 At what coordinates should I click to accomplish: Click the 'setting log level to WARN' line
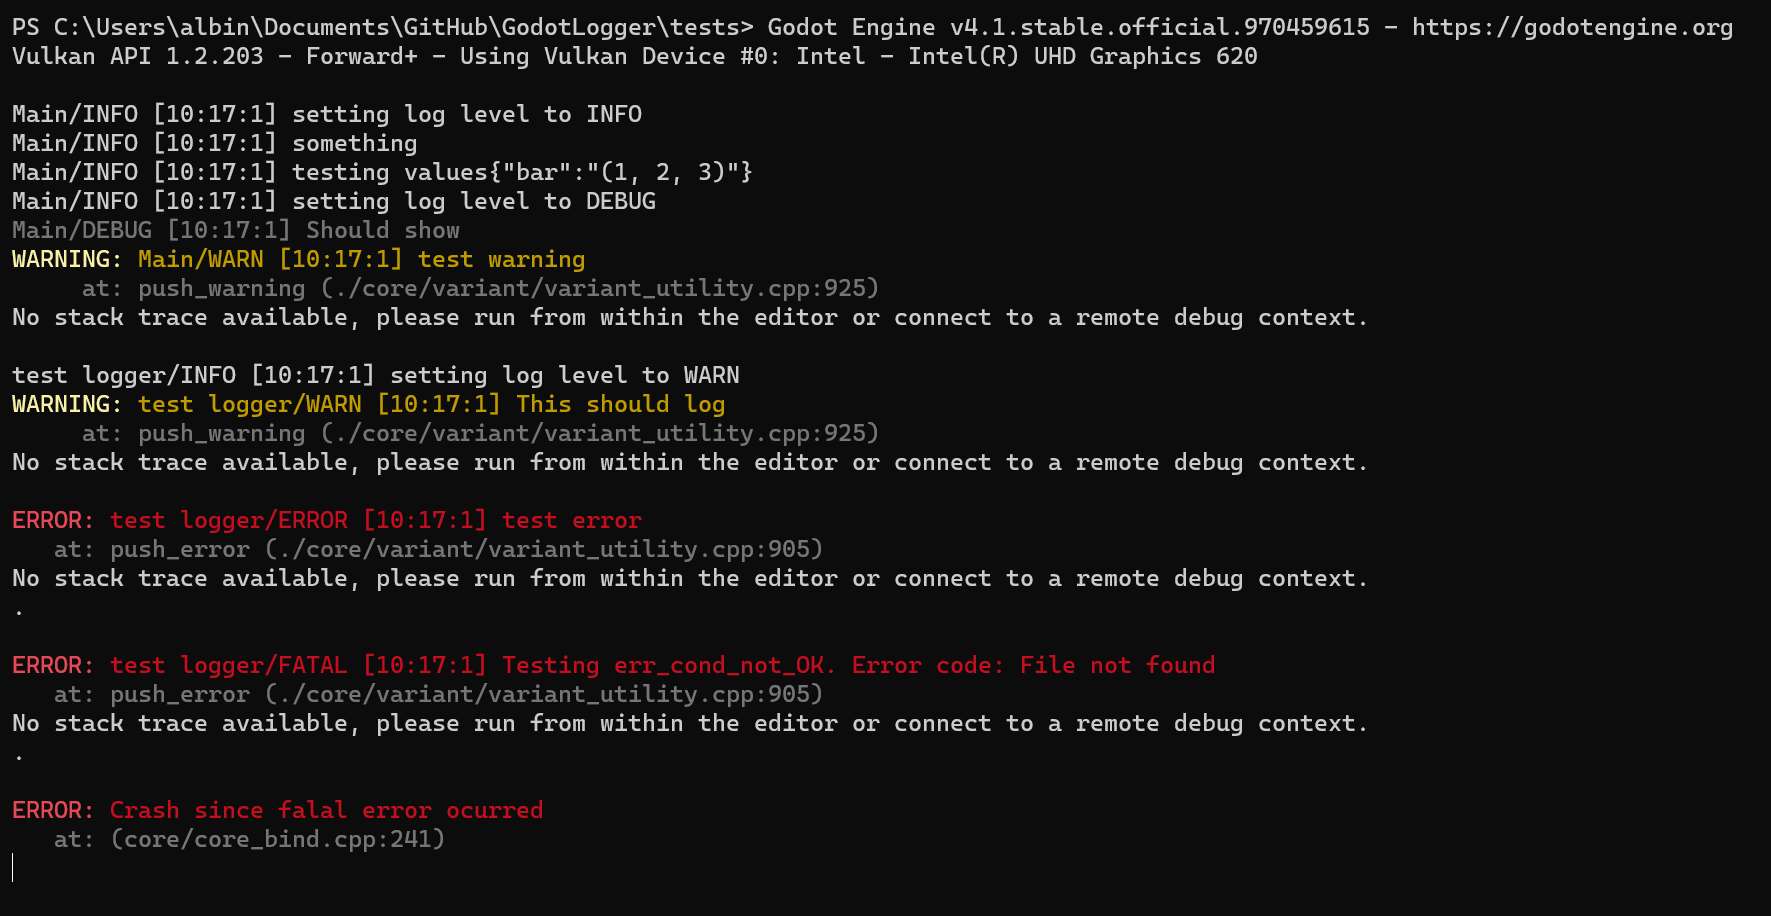[376, 376]
